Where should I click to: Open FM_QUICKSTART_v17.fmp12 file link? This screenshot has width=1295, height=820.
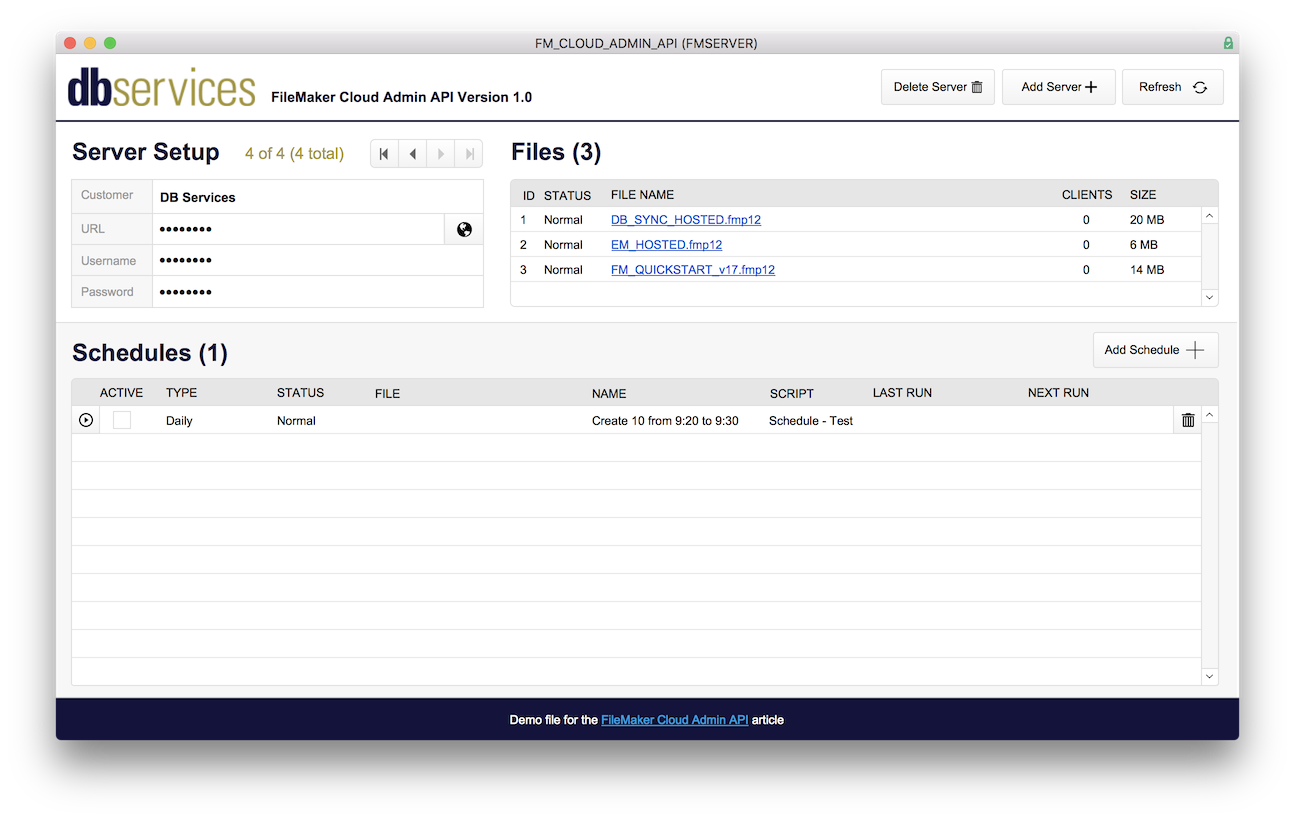tap(693, 269)
